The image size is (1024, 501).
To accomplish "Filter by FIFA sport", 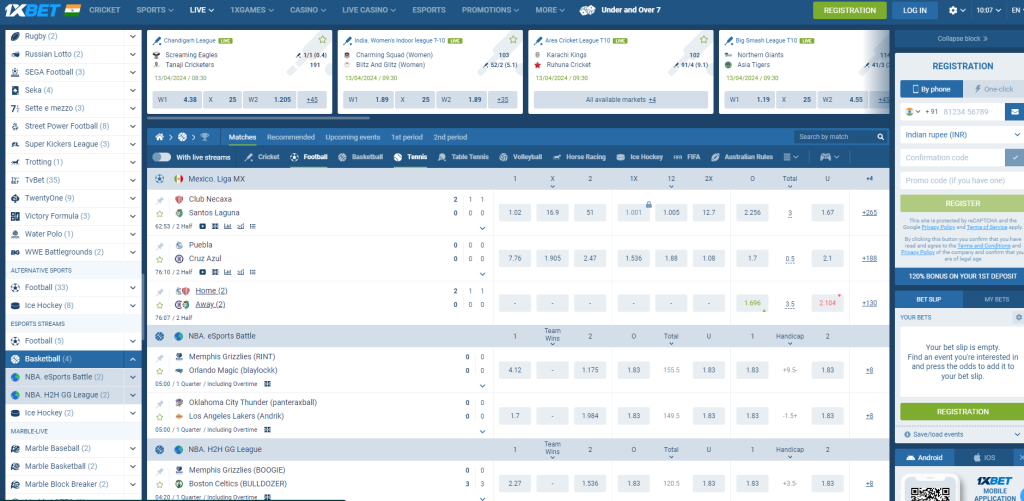I will coord(686,157).
